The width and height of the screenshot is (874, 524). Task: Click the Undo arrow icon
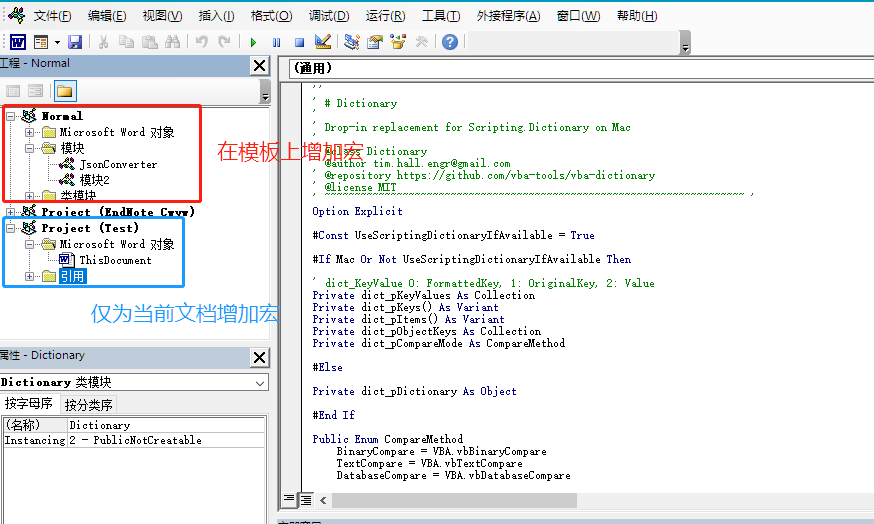coord(202,42)
